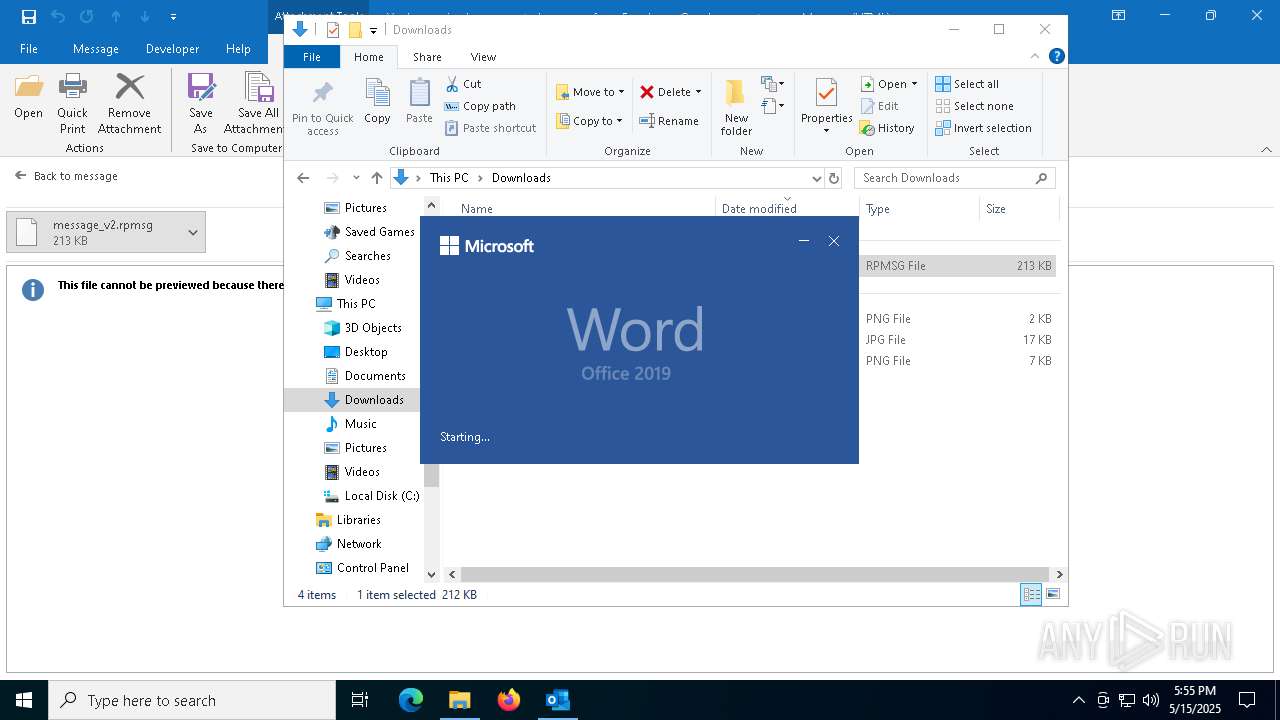Click History button
This screenshot has width=1280, height=720.
(887, 128)
